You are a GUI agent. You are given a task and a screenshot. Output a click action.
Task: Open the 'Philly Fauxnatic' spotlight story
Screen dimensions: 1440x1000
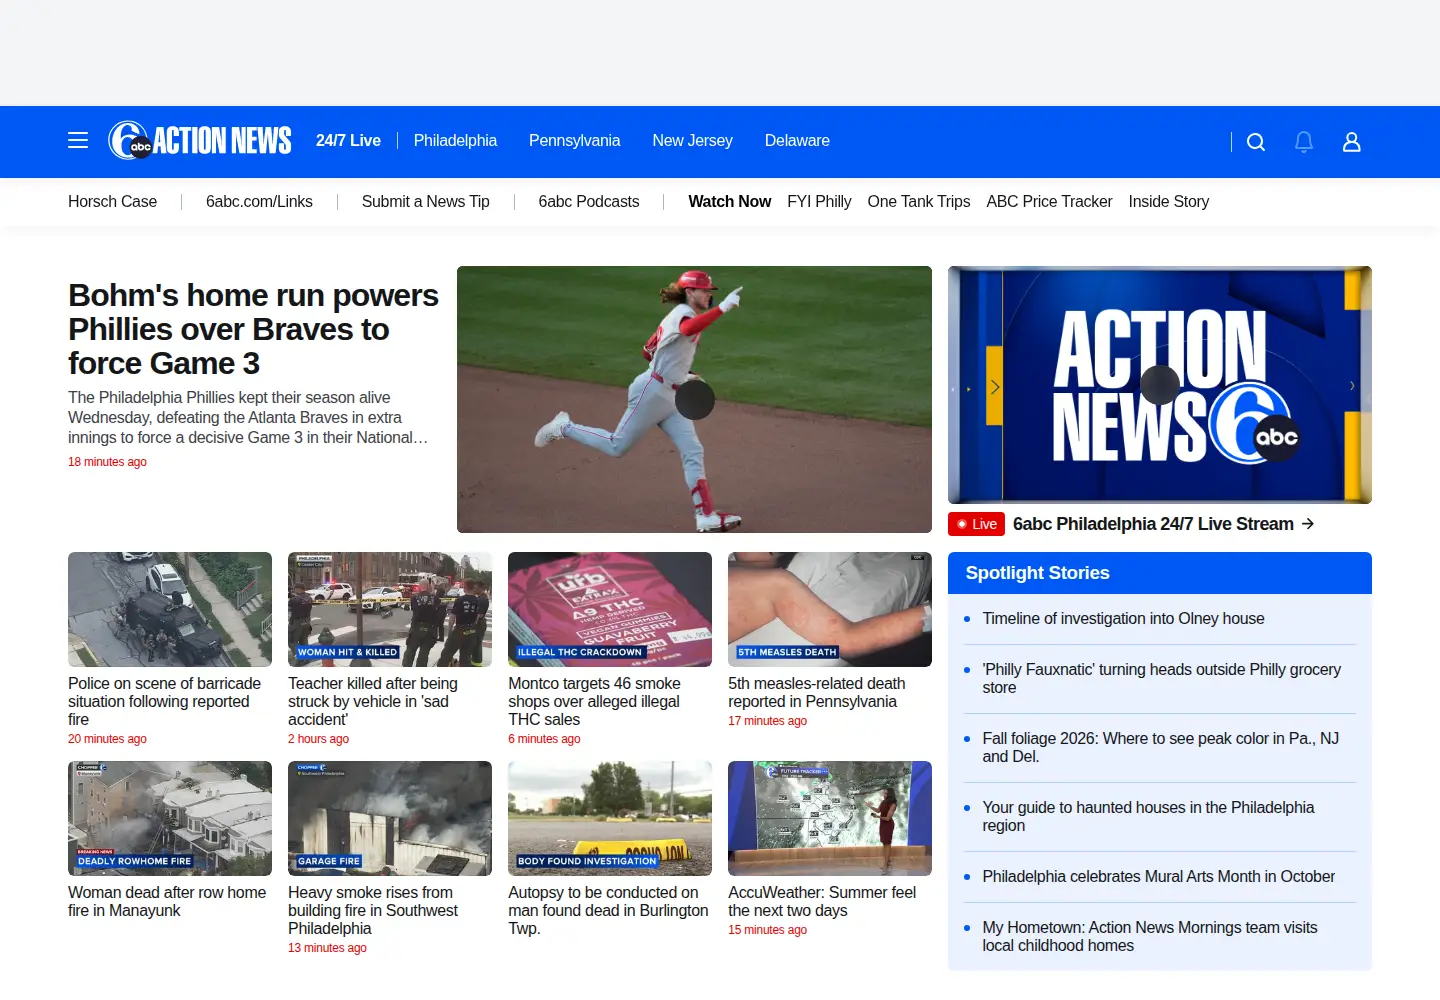[1161, 679]
